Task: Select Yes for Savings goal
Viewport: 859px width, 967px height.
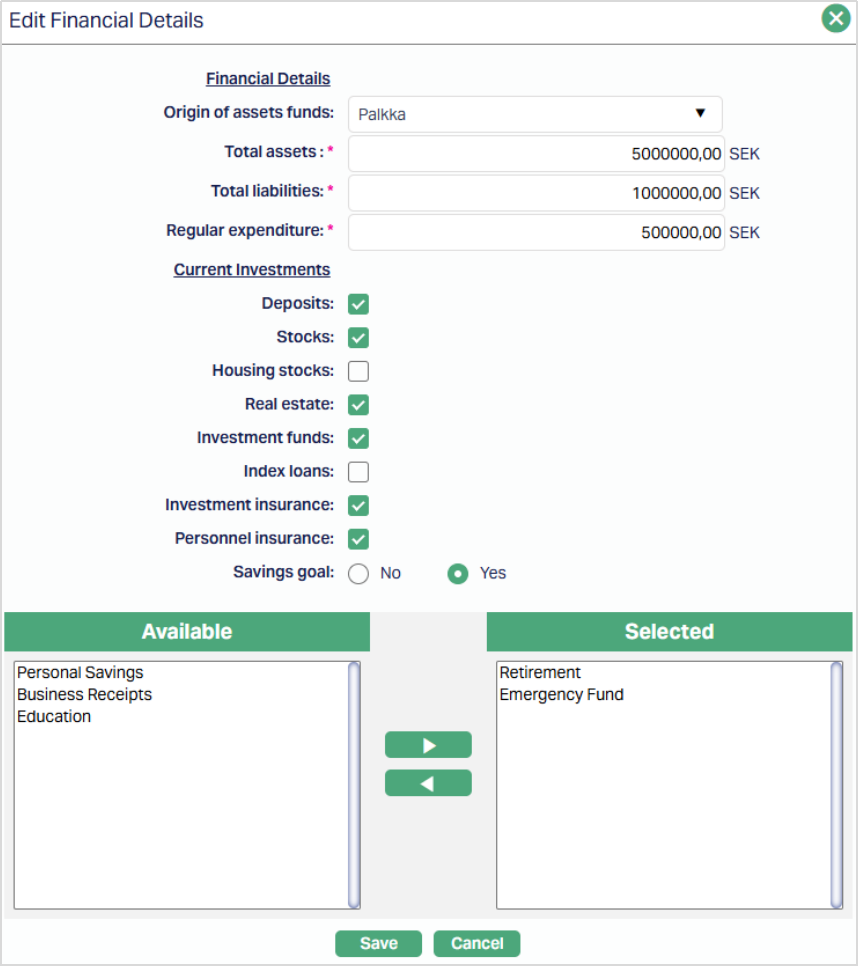Action: [x=458, y=574]
